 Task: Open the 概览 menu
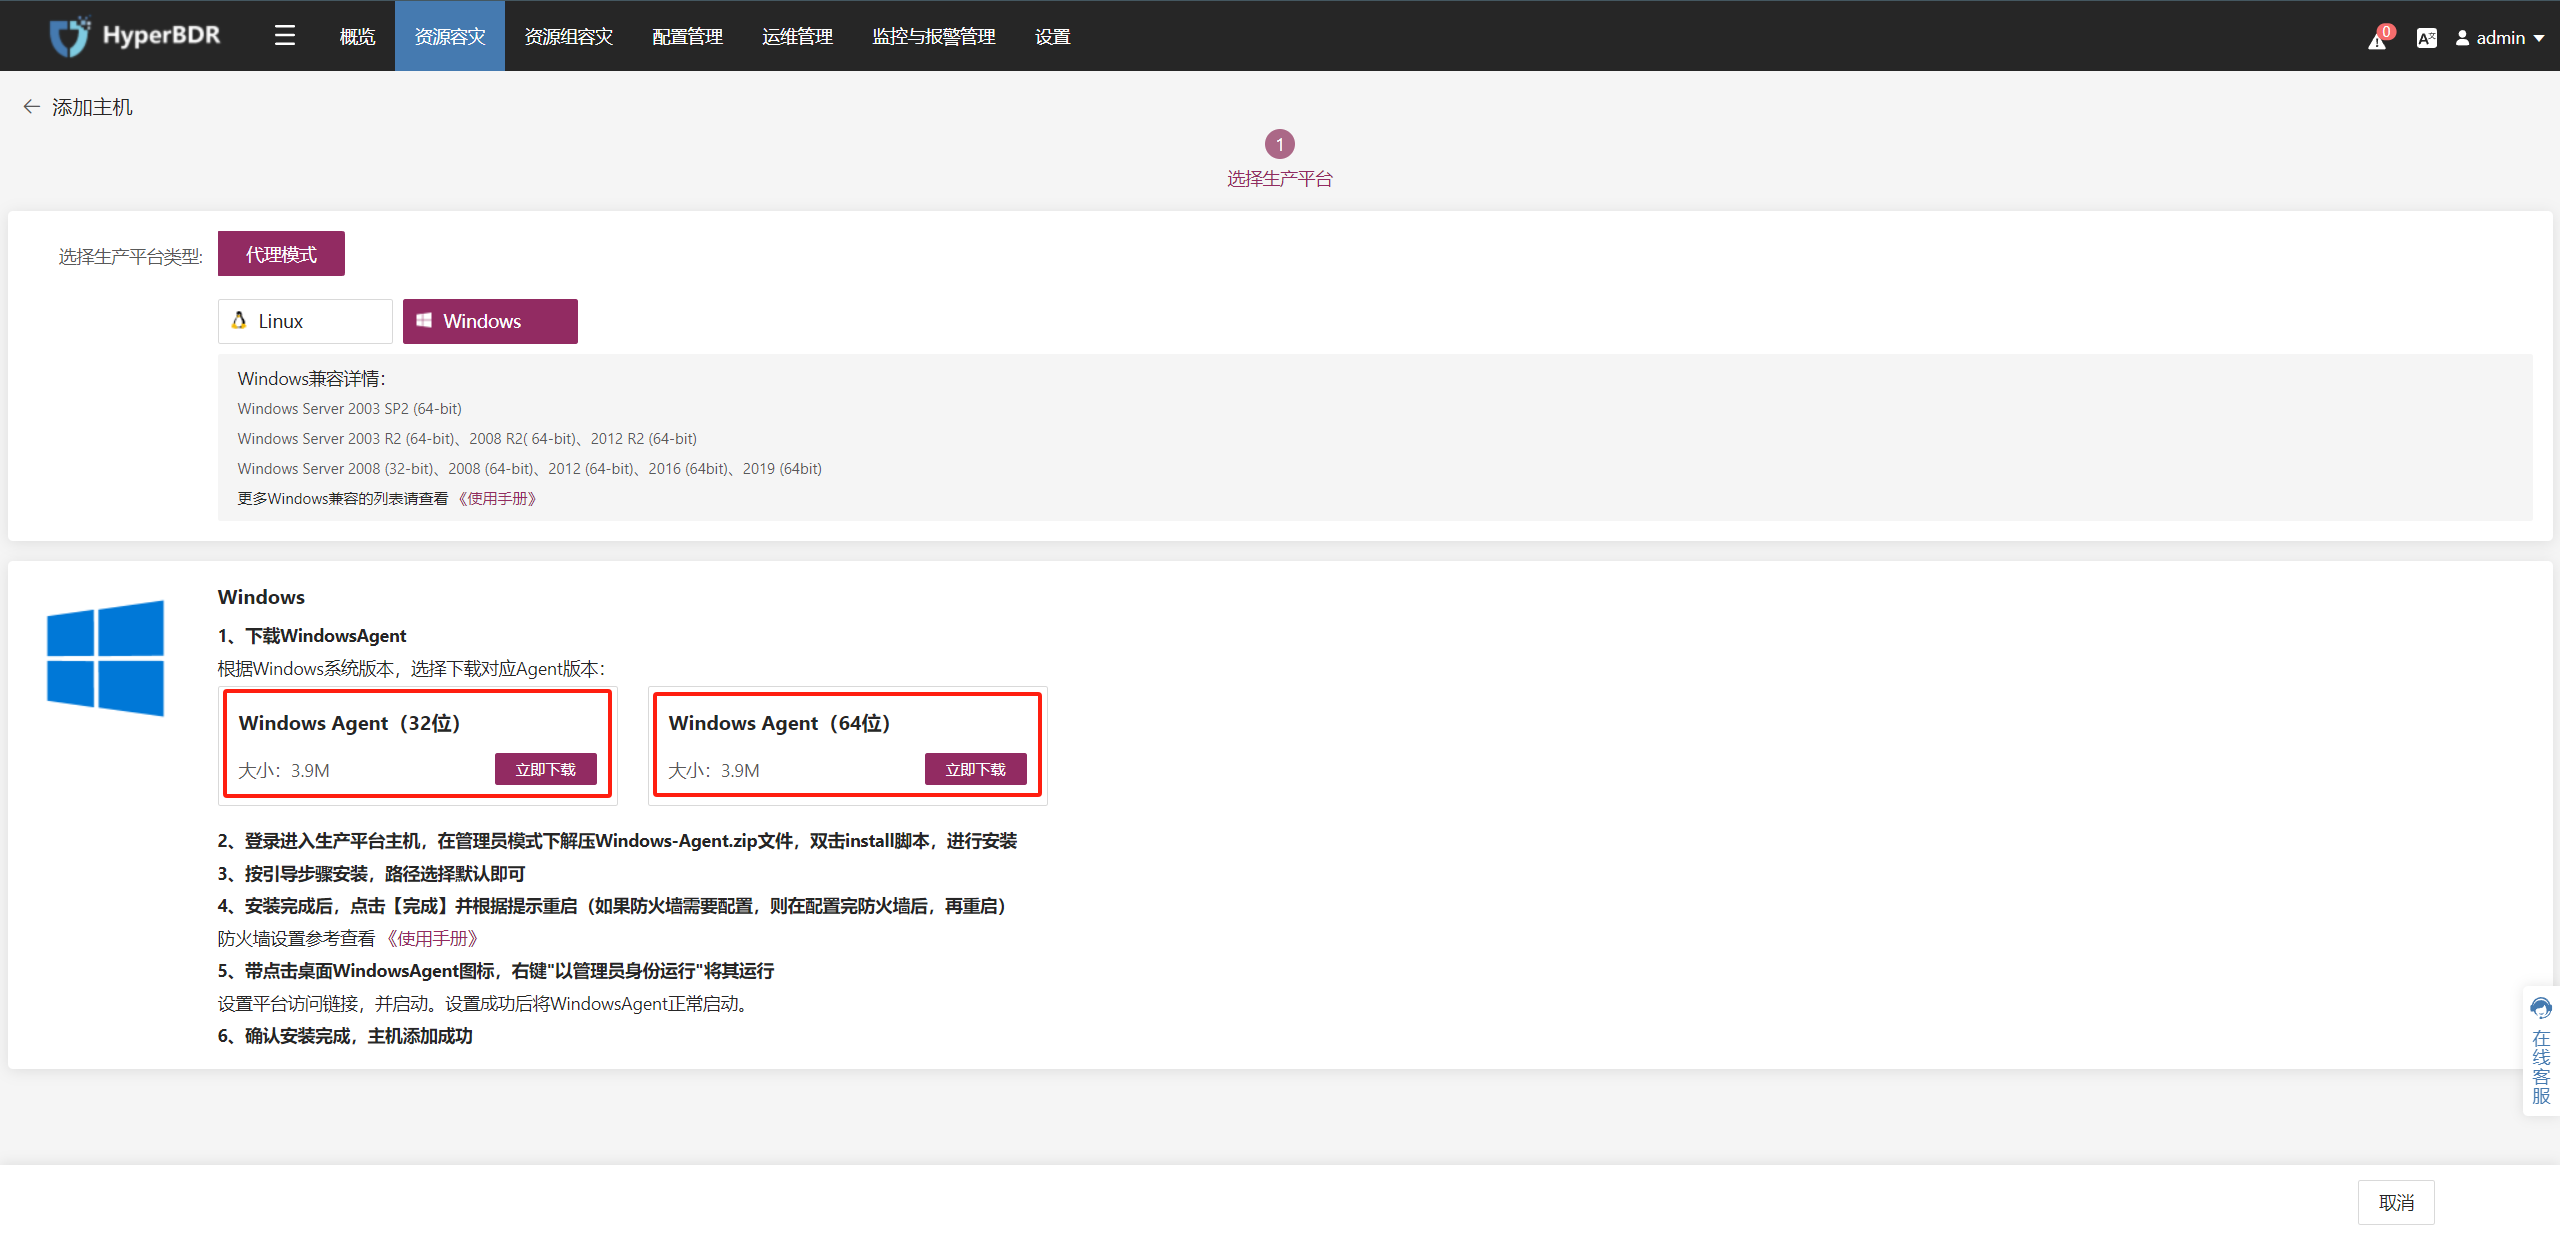point(357,37)
